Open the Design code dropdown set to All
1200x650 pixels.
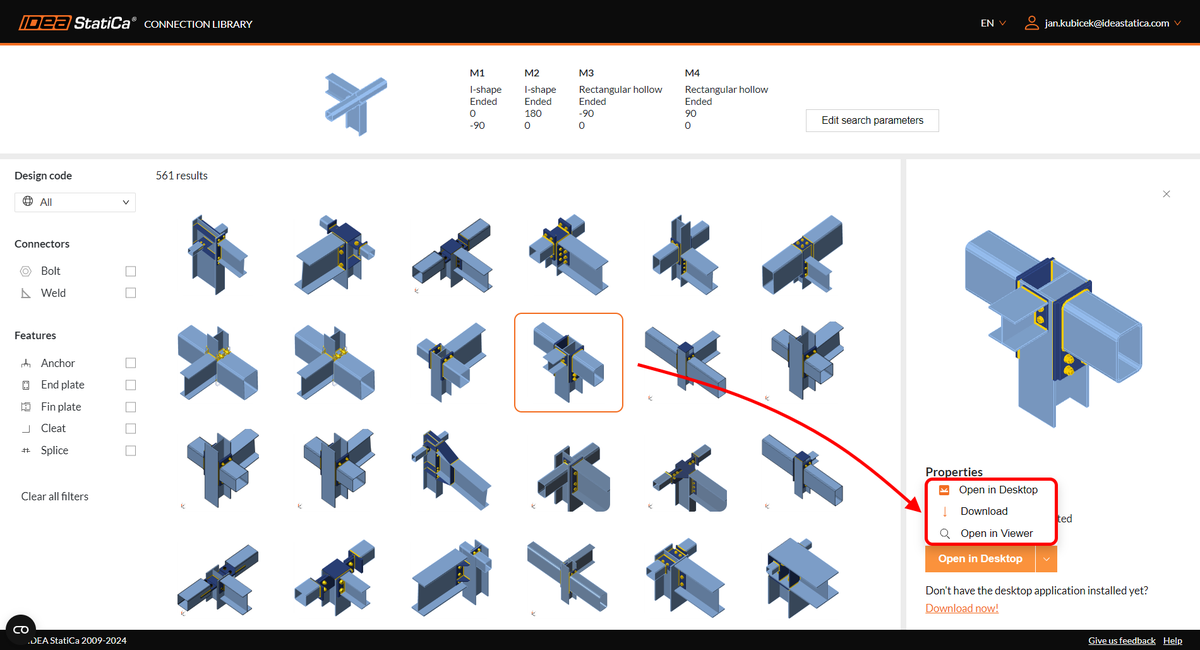click(74, 201)
